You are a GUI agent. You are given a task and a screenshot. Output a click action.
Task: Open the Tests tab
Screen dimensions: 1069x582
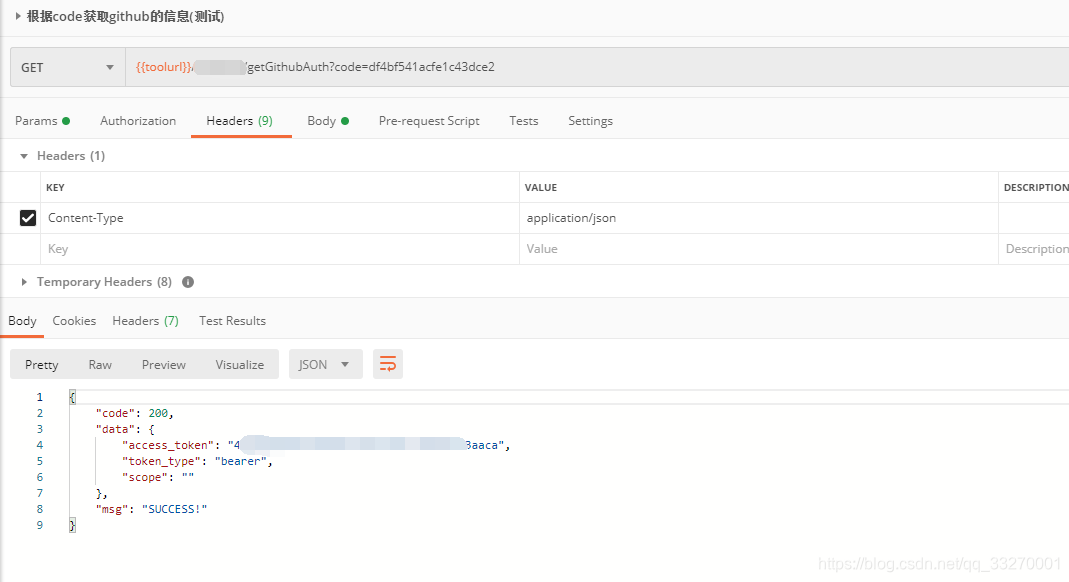pyautogui.click(x=524, y=121)
